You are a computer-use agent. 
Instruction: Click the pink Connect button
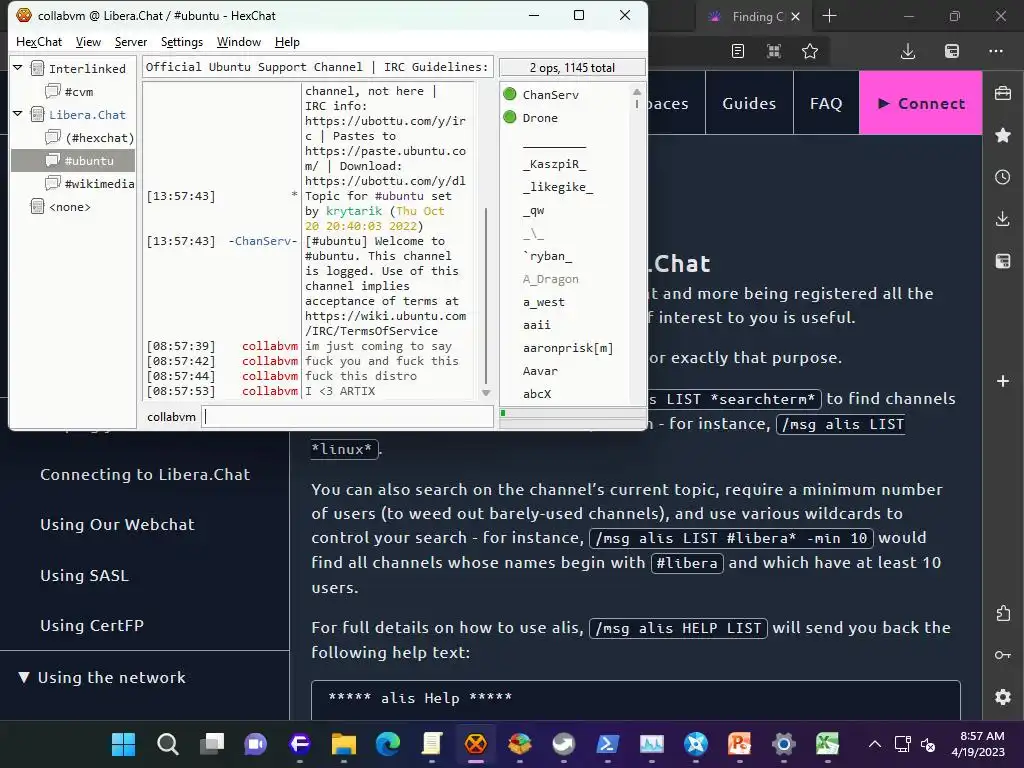pos(921,103)
